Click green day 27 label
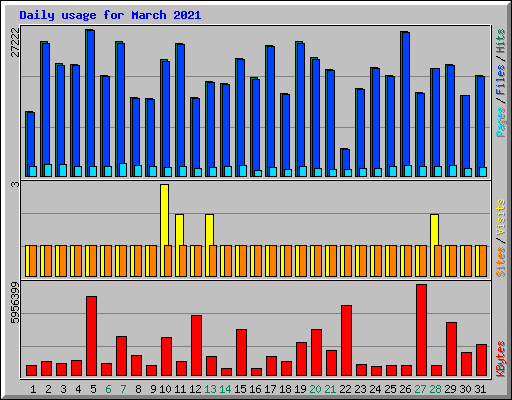Screen dimensions: 512x400 click(420, 389)
